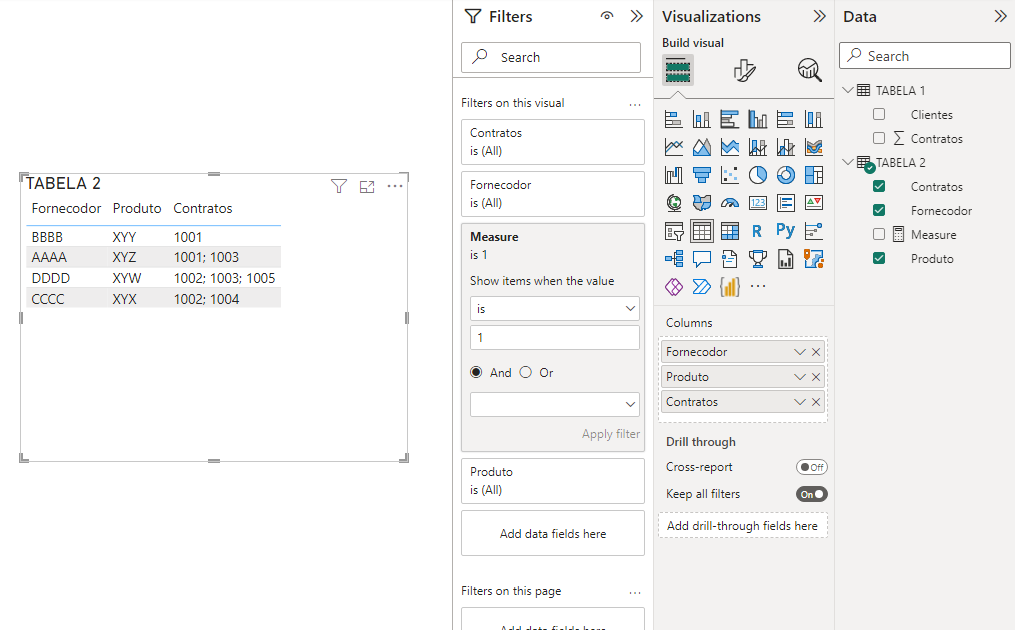Uncheck Produto field in TABELA 2
The image size is (1015, 630).
tap(879, 258)
